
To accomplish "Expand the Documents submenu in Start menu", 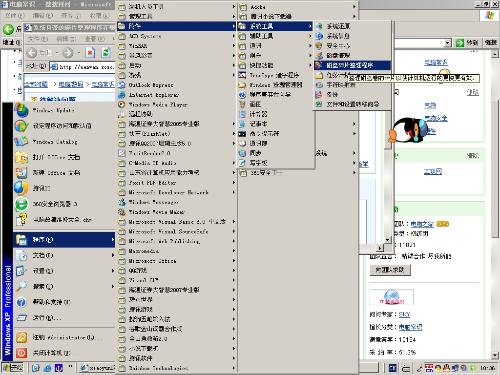I will 64,255.
